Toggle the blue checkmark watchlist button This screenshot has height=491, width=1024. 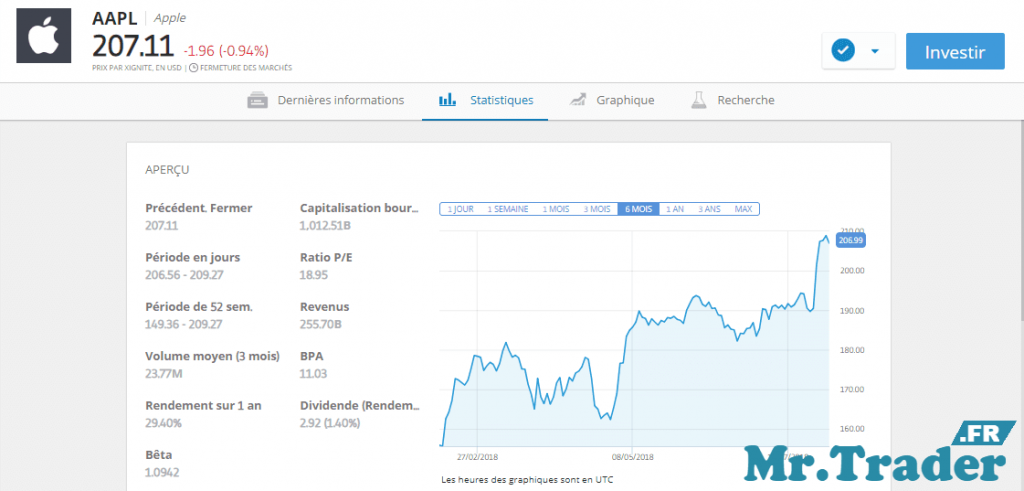[x=843, y=50]
